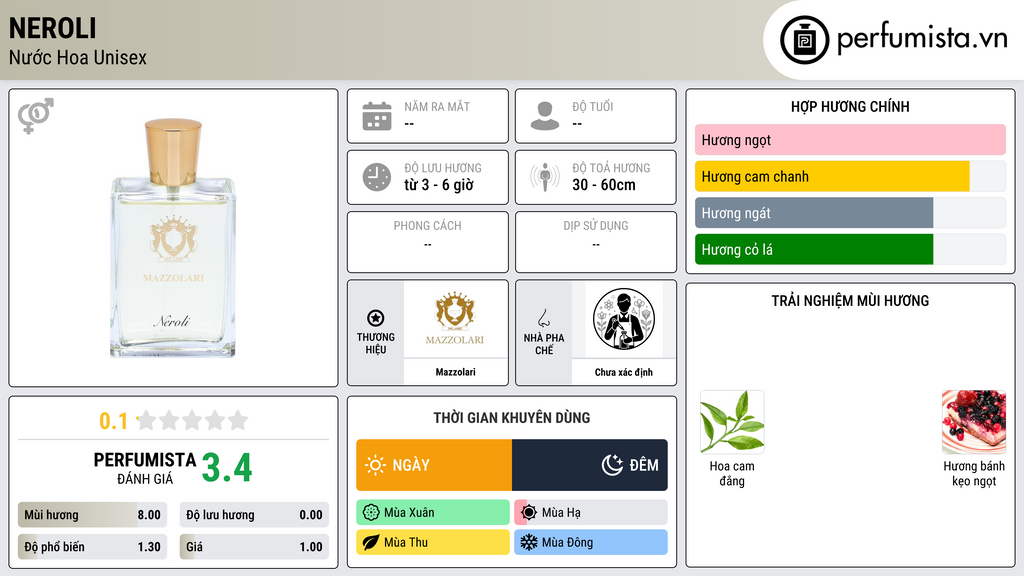The width and height of the screenshot is (1024, 576).
Task: Click the sun icon beside Mùa Hạ
Action: point(529,513)
